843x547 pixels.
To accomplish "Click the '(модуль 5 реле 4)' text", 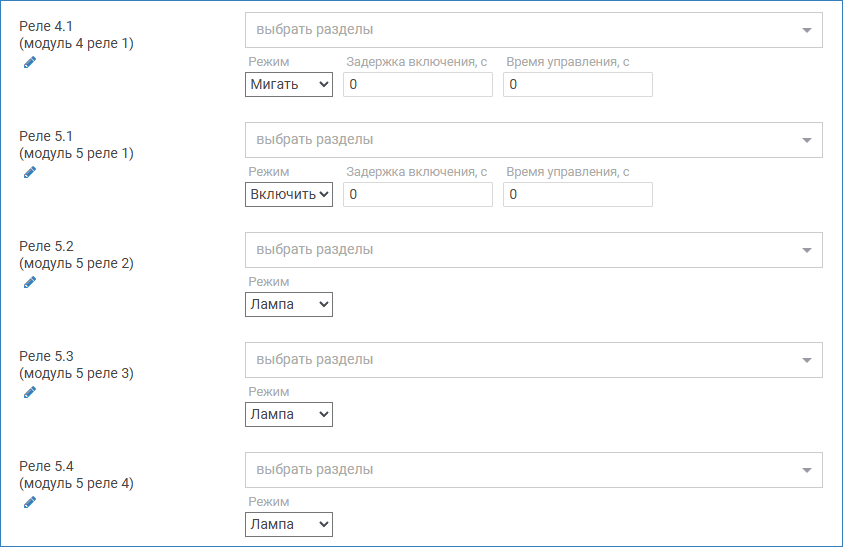I will click(x=76, y=483).
